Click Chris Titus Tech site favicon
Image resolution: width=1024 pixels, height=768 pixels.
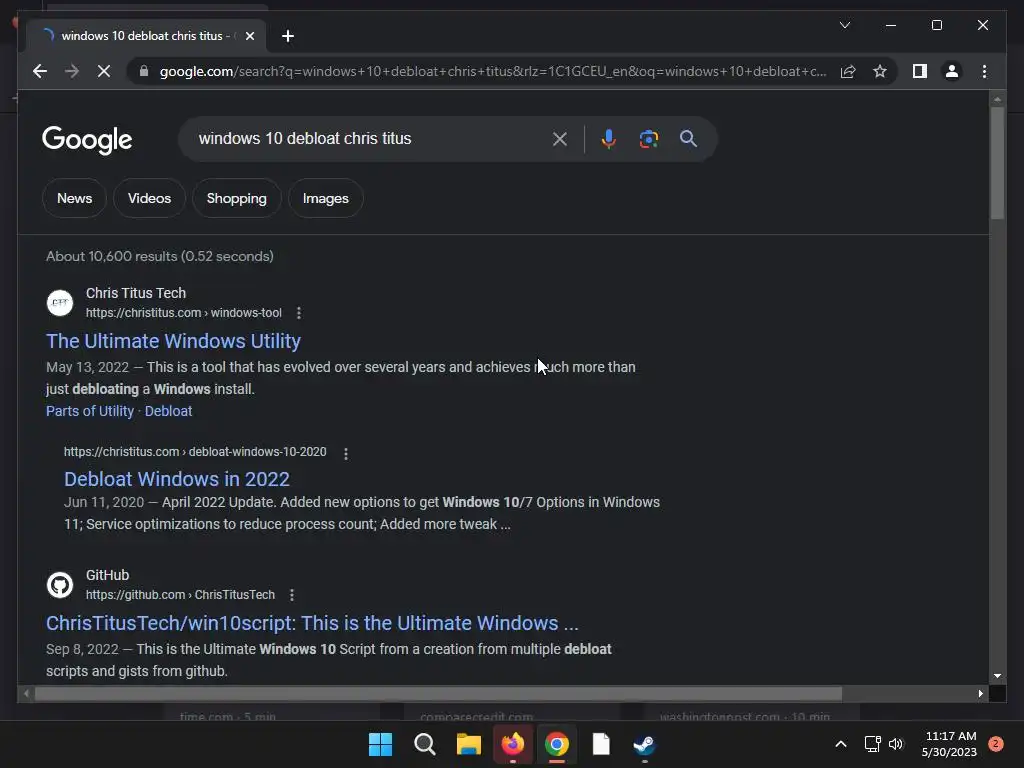point(60,302)
